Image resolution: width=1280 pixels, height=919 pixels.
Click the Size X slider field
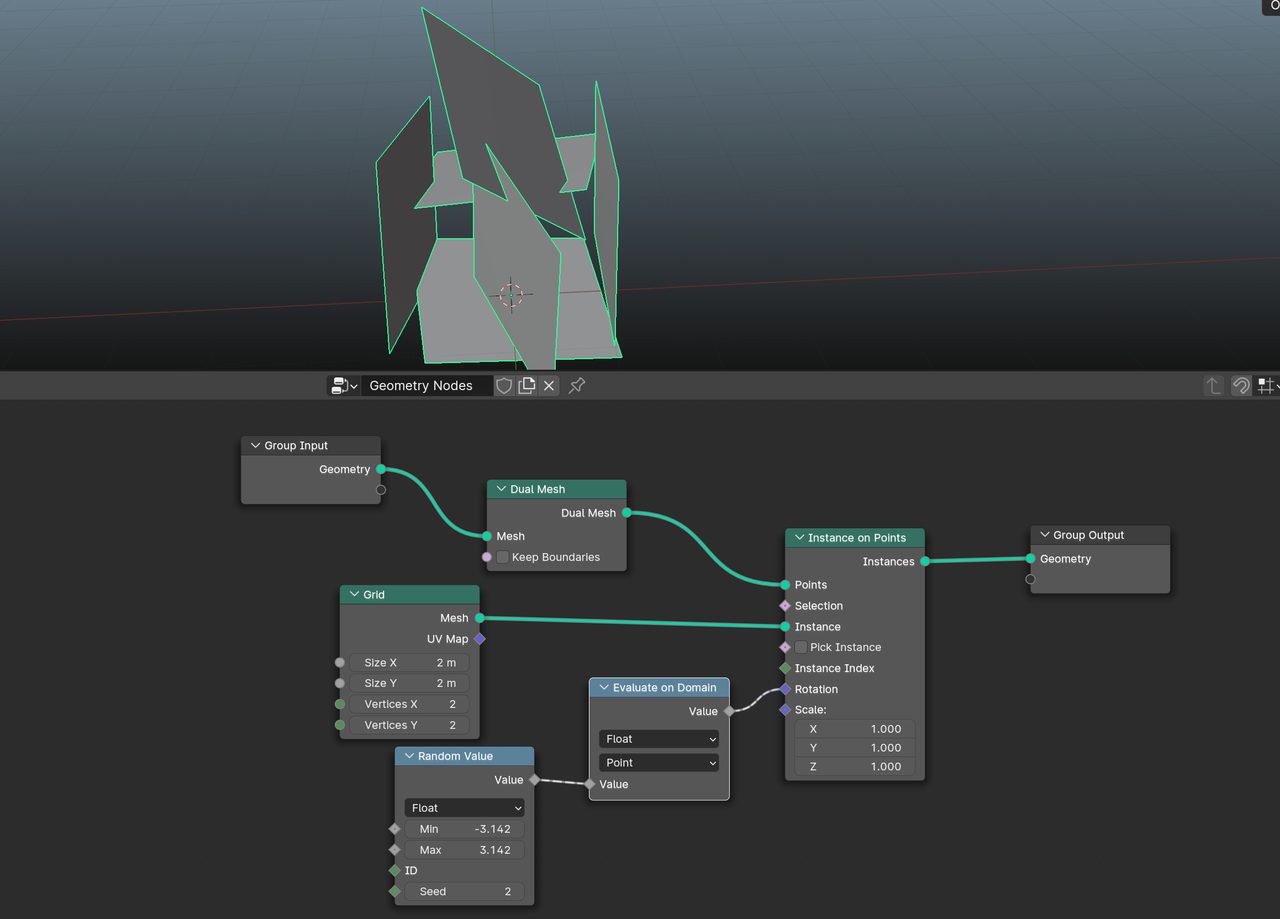pos(409,663)
